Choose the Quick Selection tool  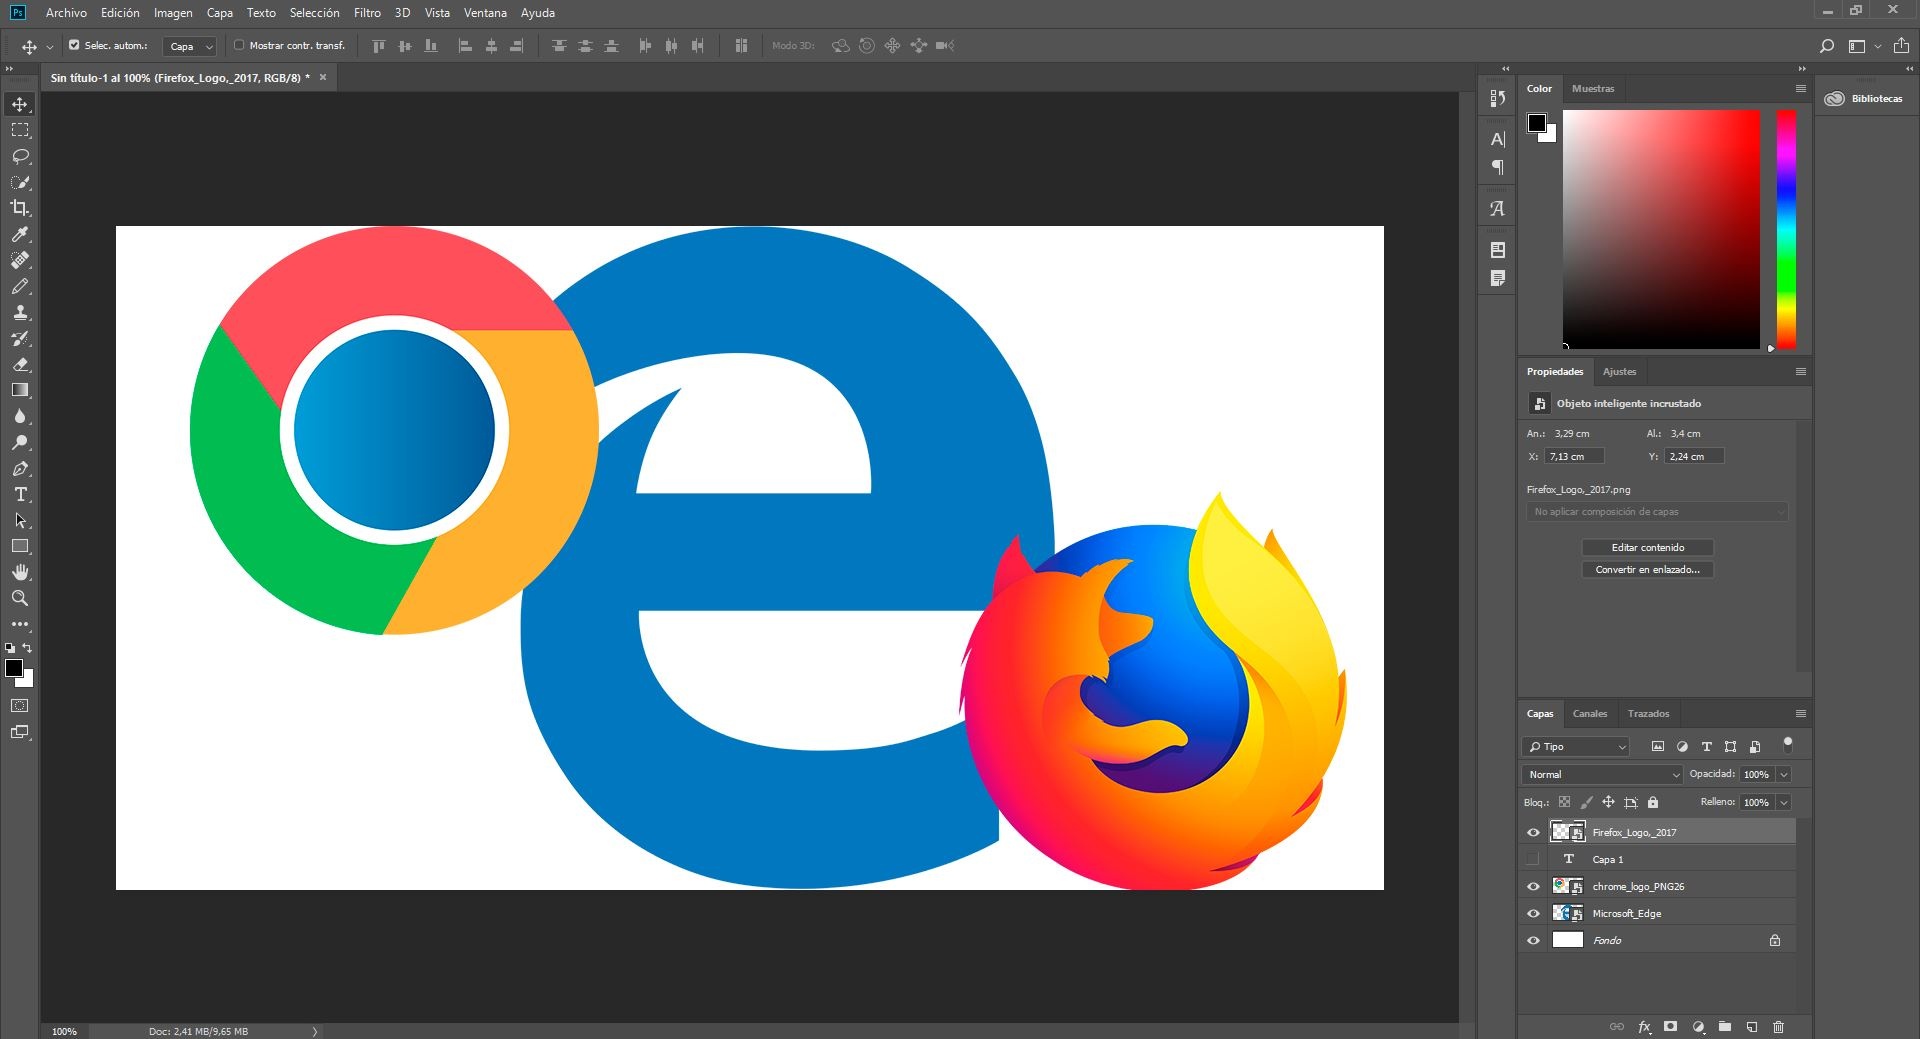(x=20, y=182)
